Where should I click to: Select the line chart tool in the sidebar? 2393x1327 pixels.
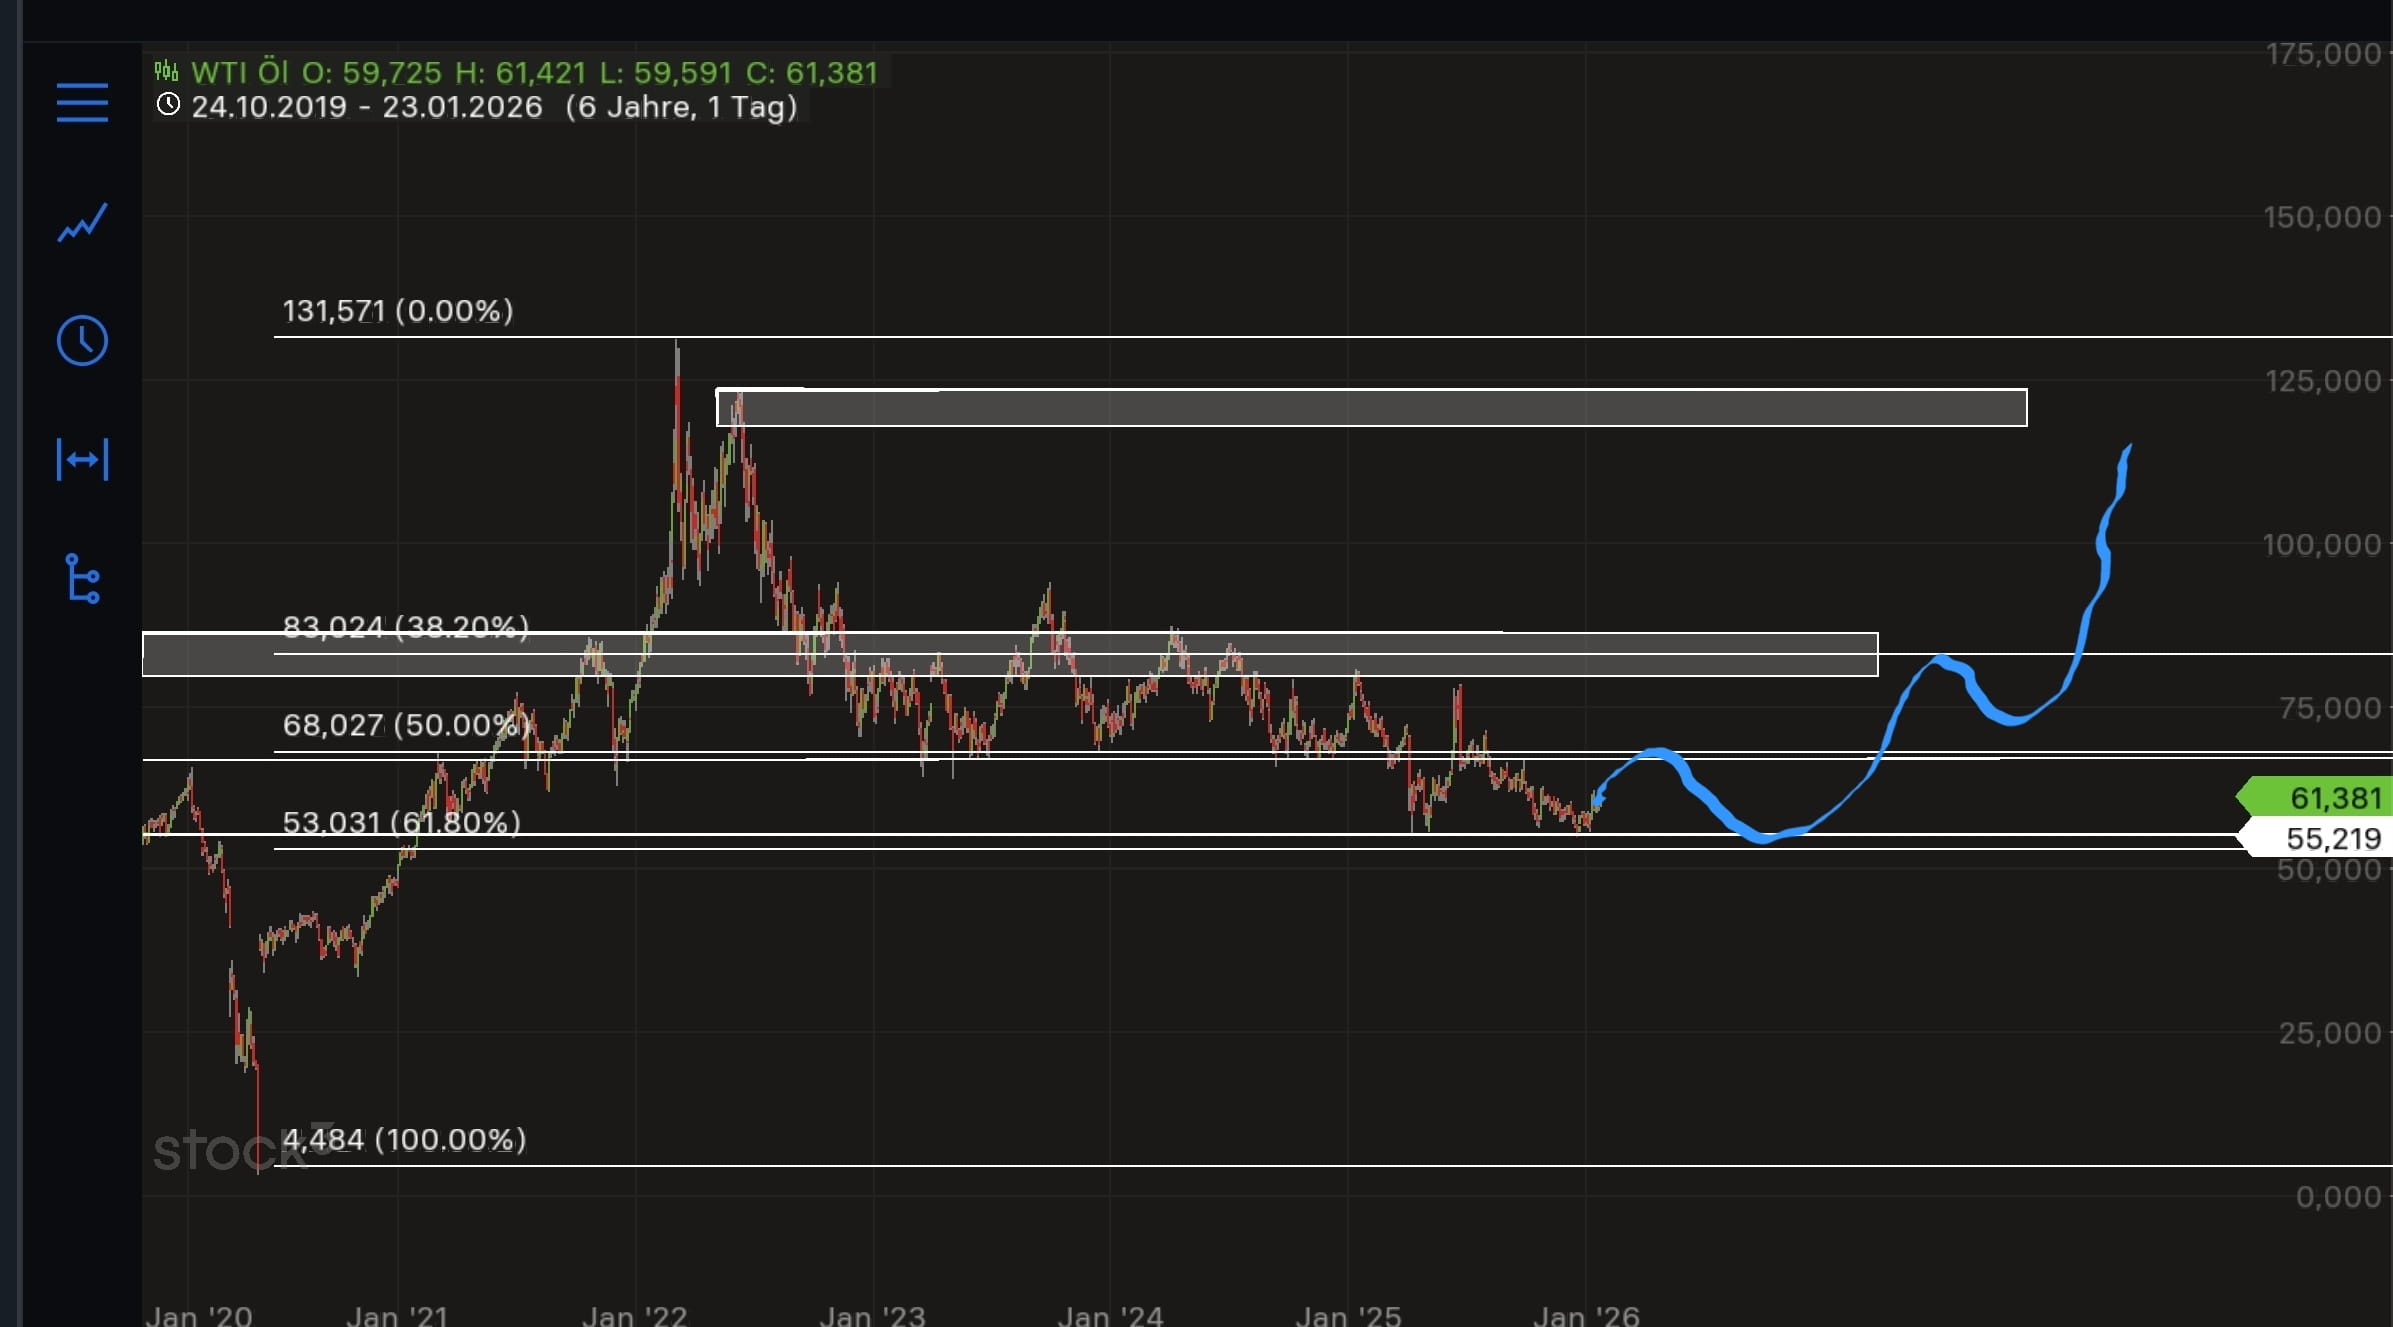tap(82, 222)
